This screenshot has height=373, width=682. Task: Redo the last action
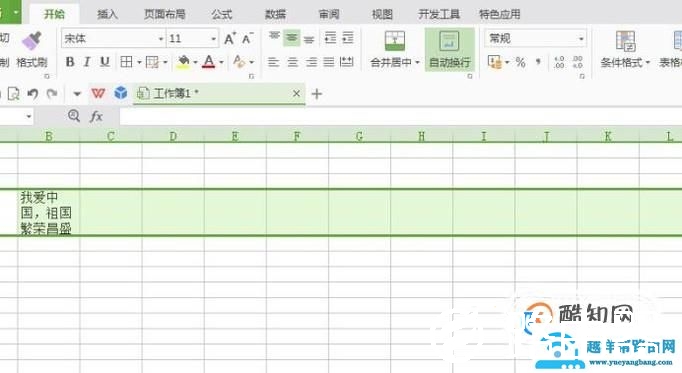pyautogui.click(x=52, y=94)
